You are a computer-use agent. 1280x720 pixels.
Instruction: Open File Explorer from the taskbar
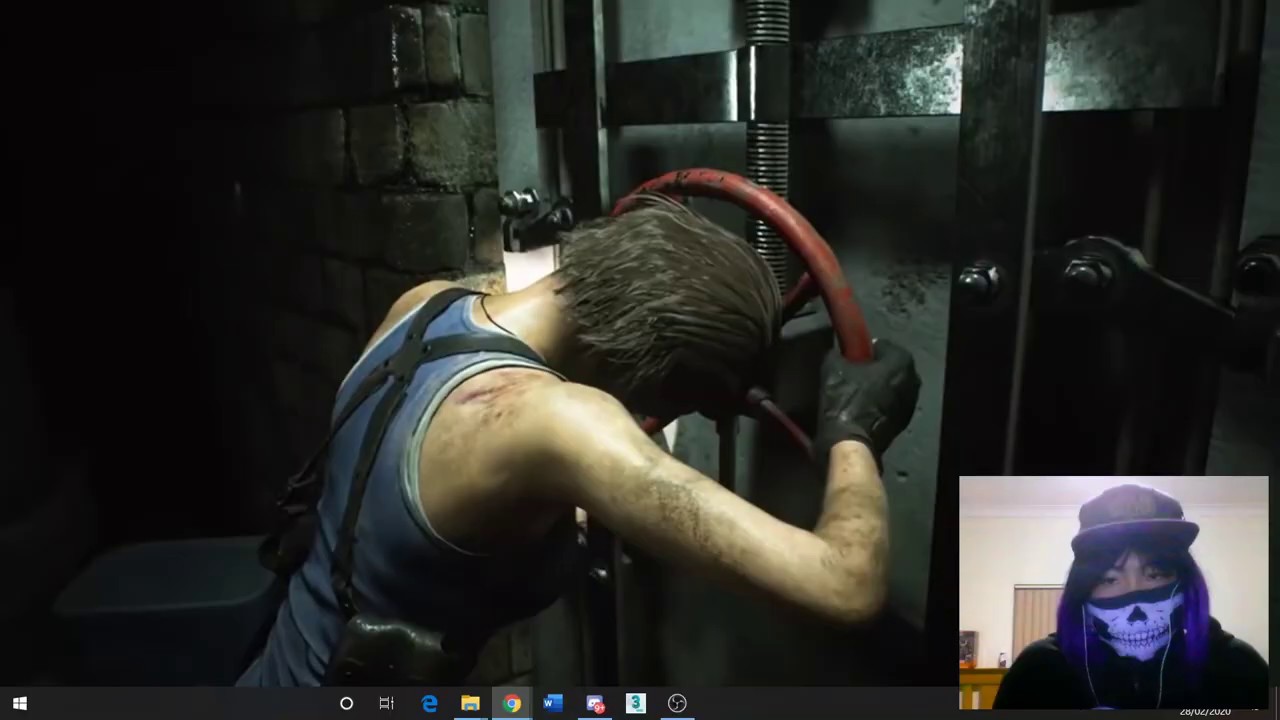pos(470,703)
